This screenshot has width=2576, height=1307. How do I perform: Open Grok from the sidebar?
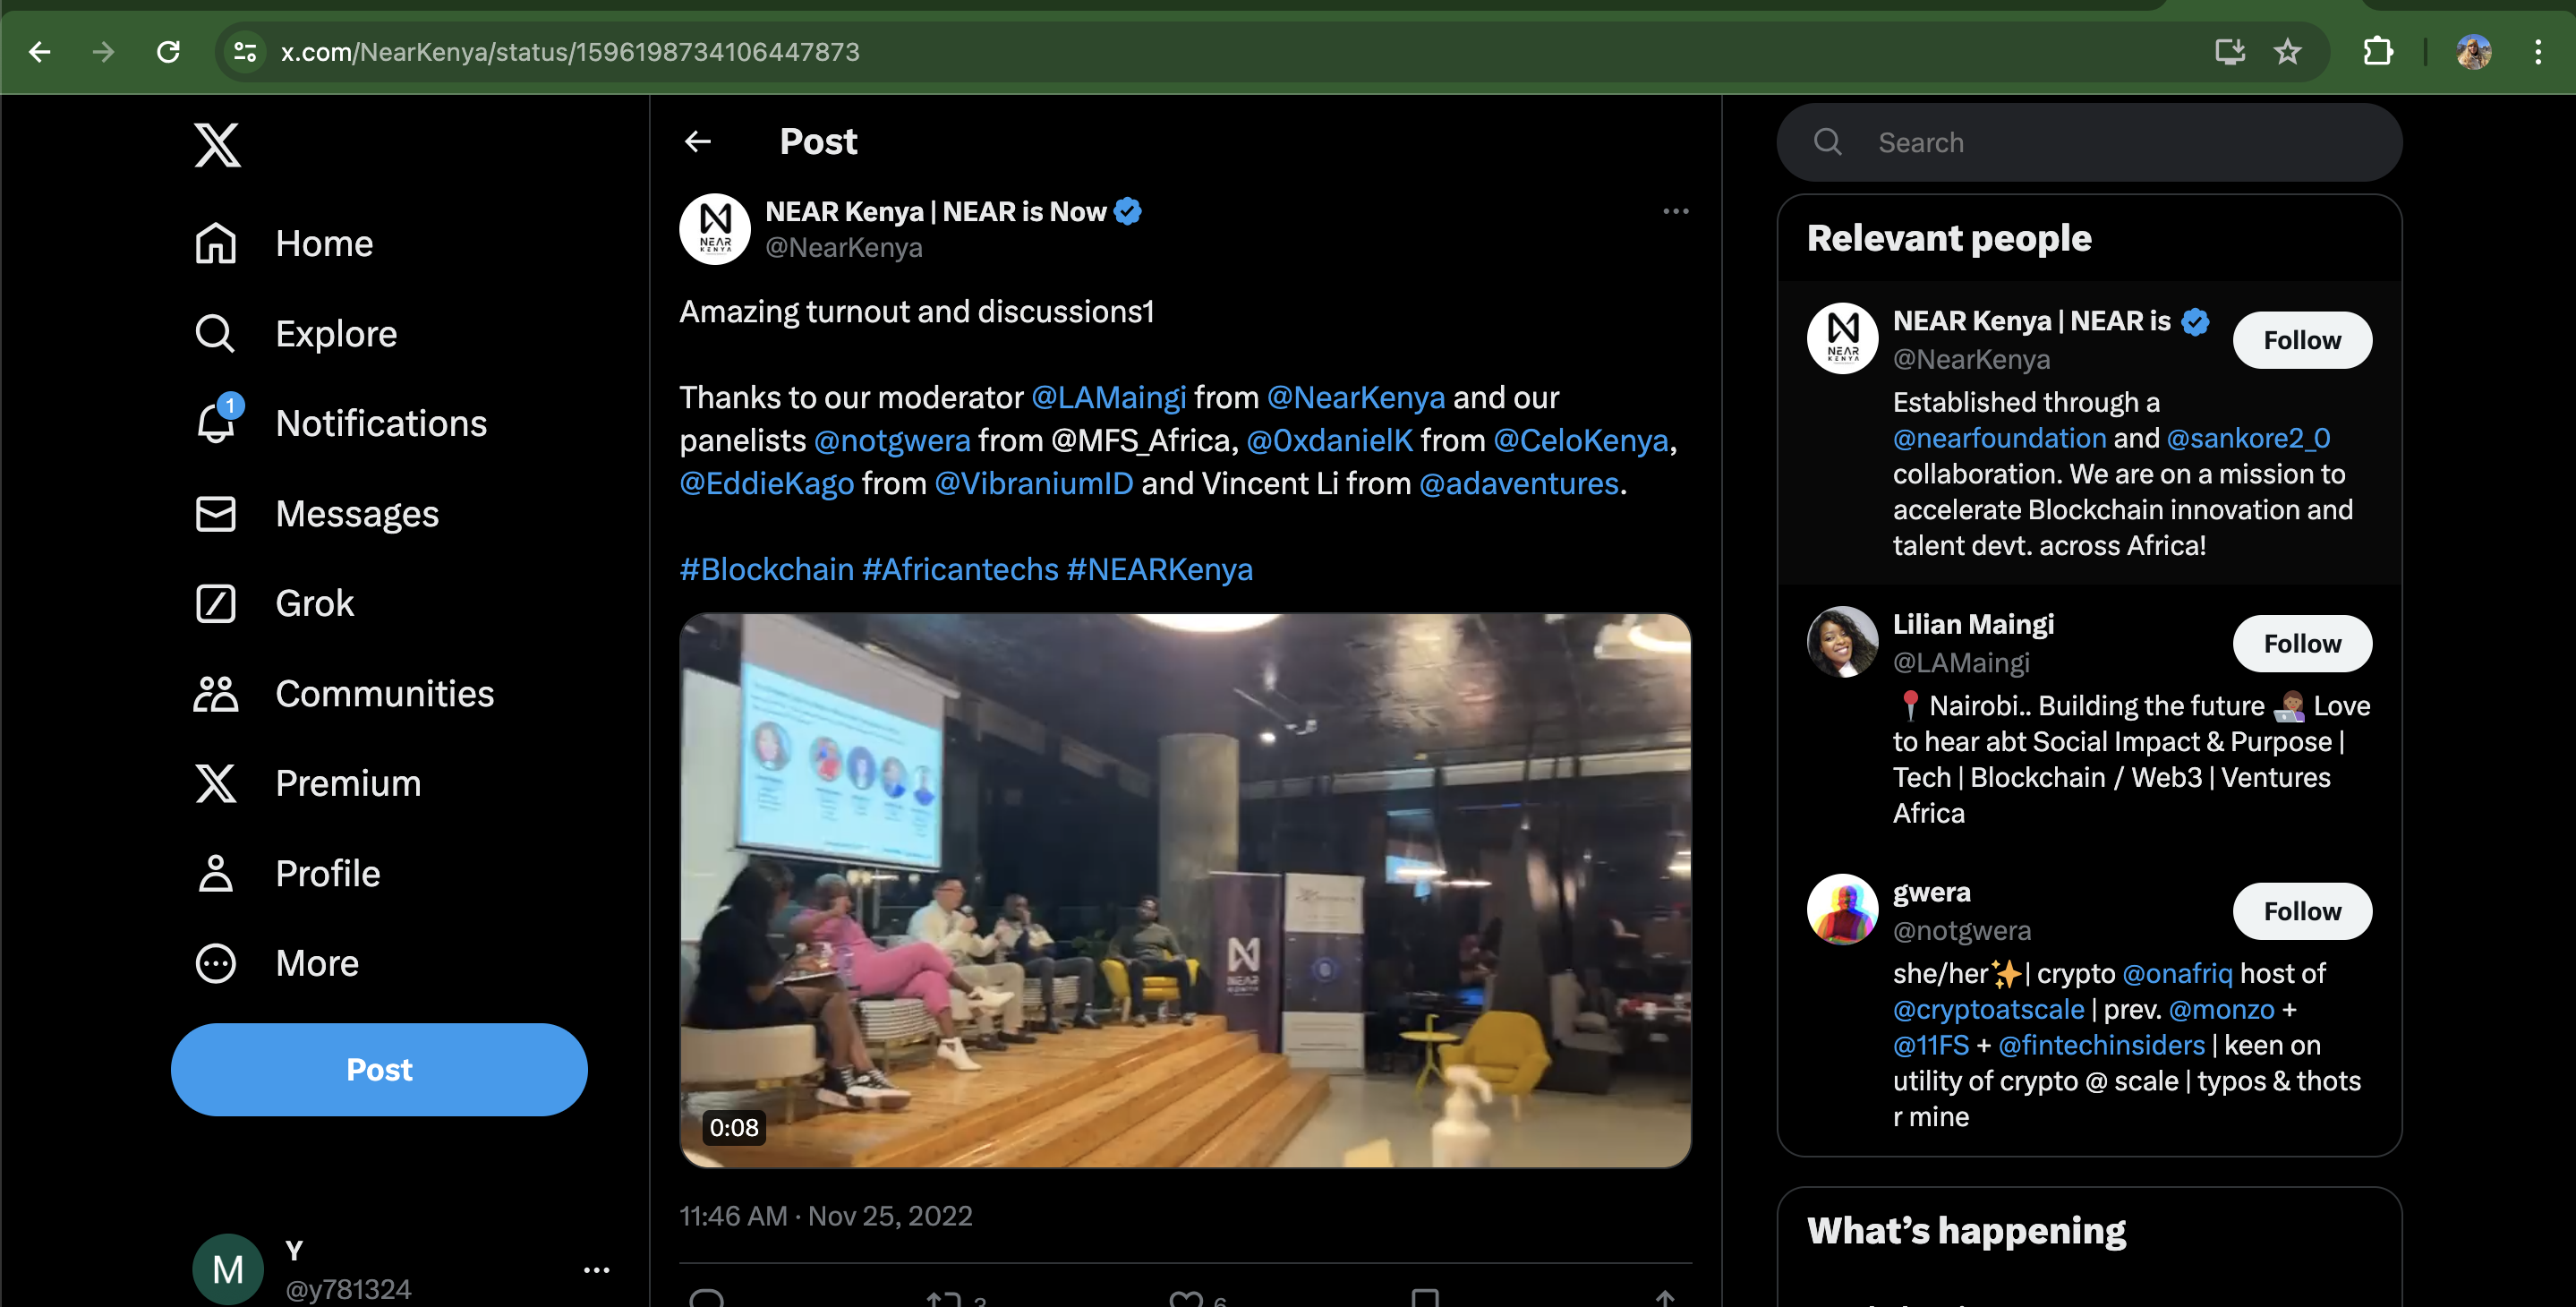pyautogui.click(x=274, y=604)
